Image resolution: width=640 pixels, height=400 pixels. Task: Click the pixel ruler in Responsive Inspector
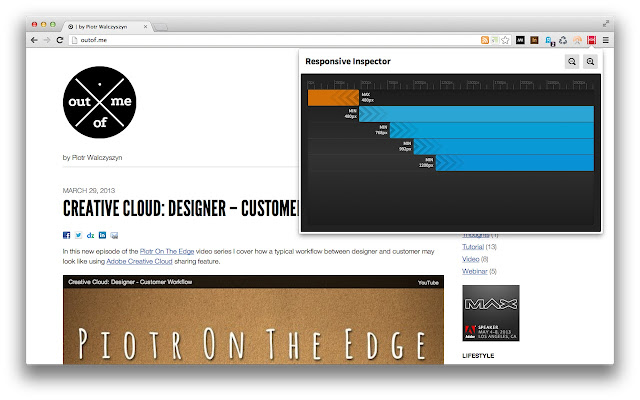pos(451,84)
